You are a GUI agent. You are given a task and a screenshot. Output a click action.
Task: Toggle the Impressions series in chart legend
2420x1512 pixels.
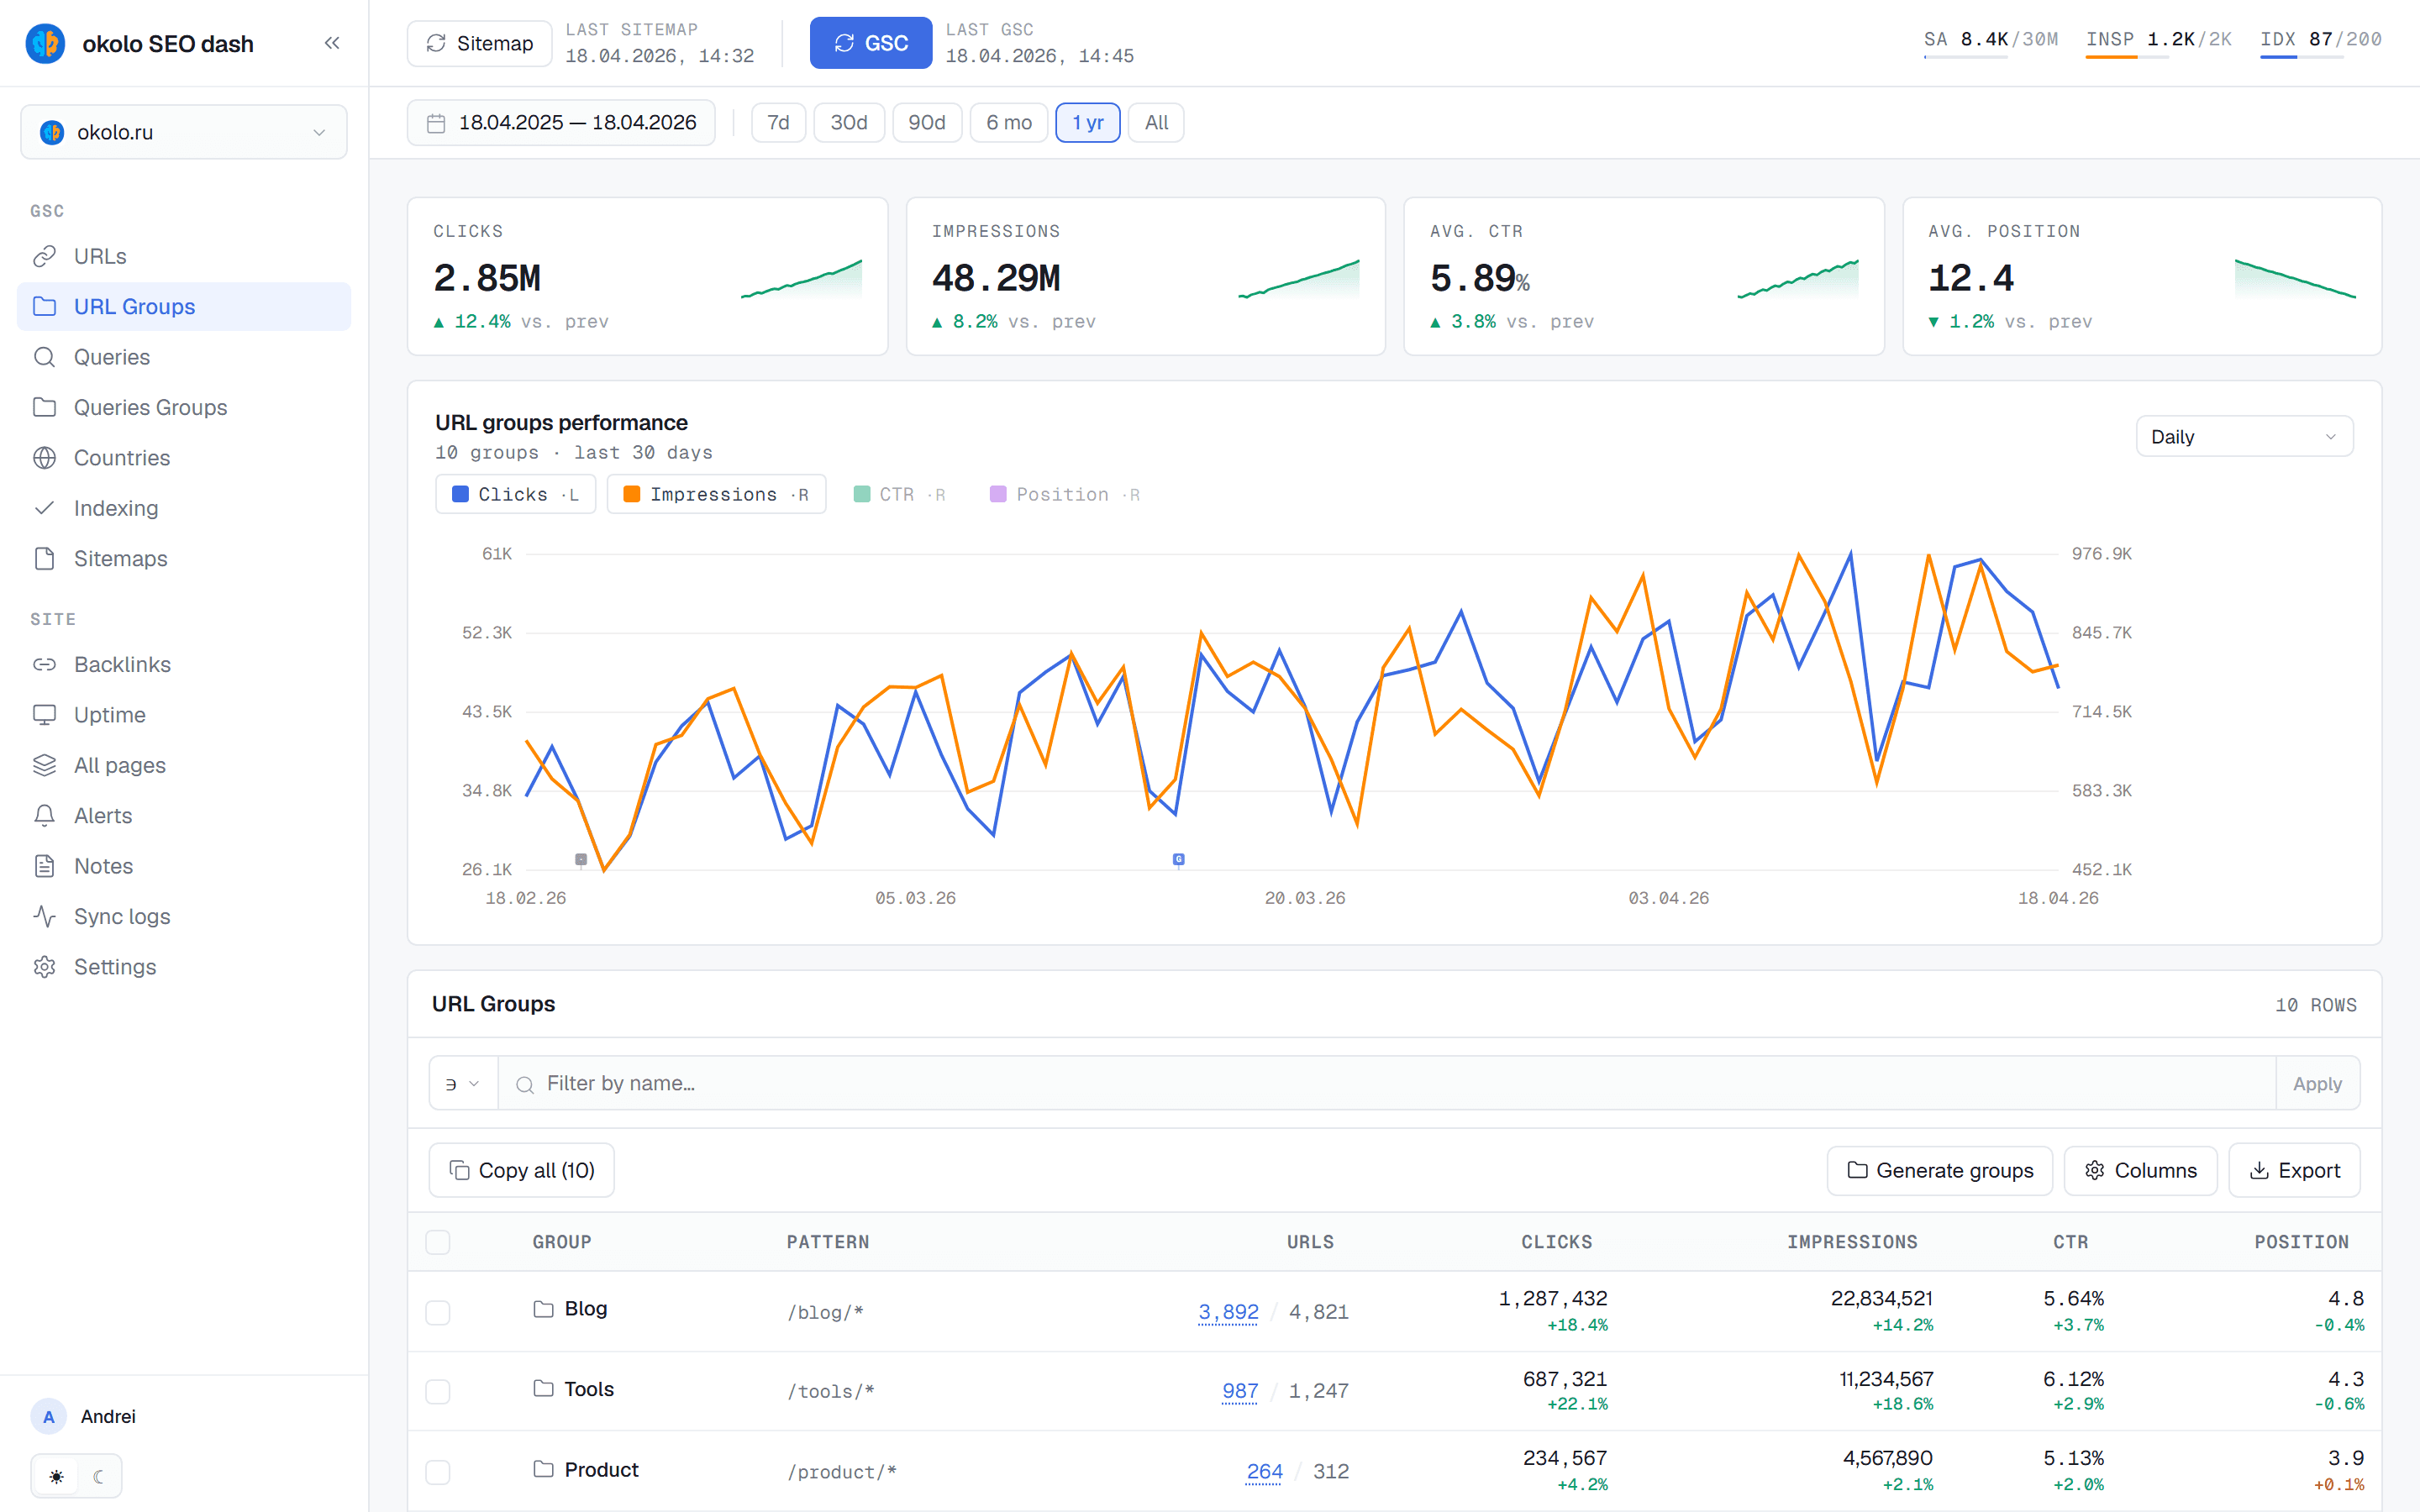(716, 494)
